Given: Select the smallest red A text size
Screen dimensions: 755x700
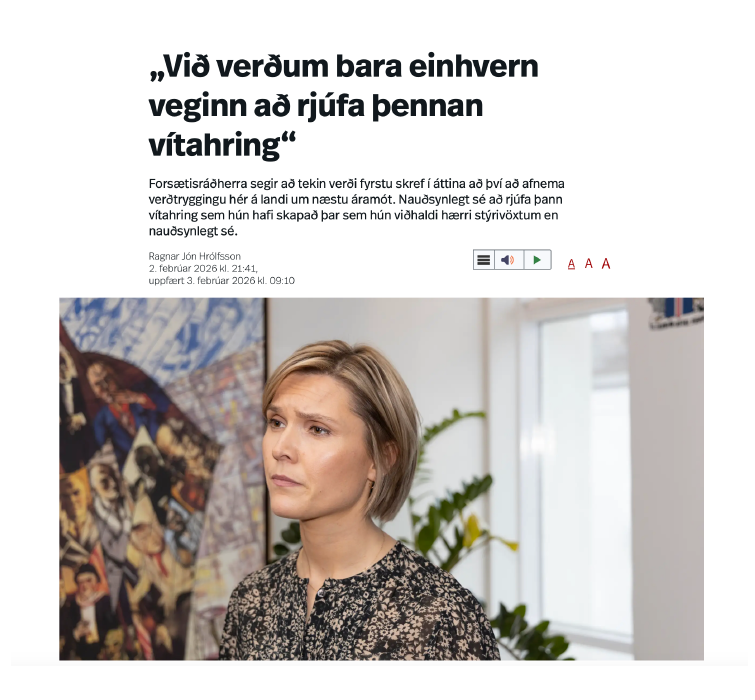Looking at the screenshot, I should [571, 264].
